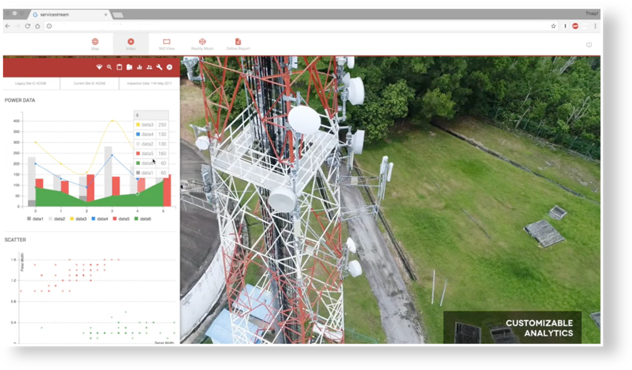Click the magnifier search icon in red toolbar
The height and width of the screenshot is (370, 632).
pyautogui.click(x=109, y=67)
